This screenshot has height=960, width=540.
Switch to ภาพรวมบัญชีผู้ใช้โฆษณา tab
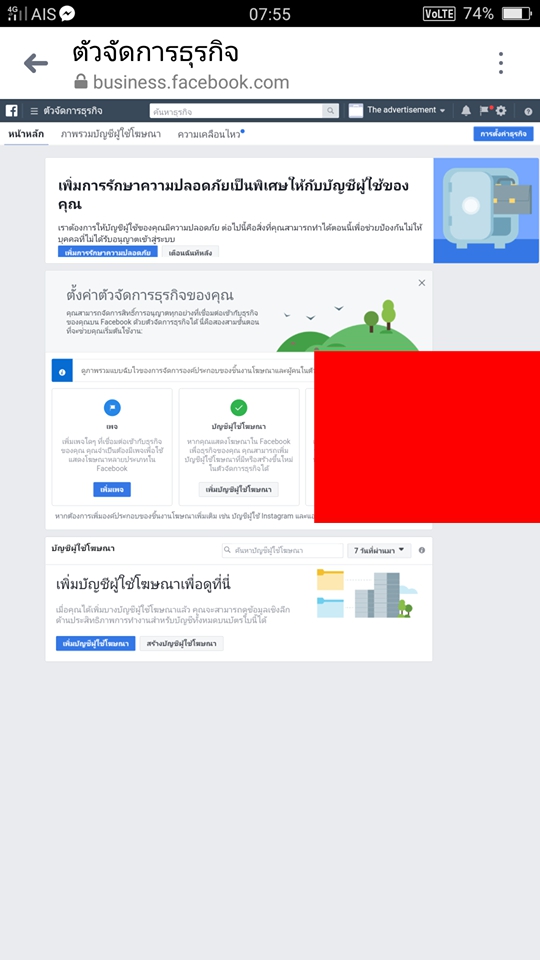point(111,134)
